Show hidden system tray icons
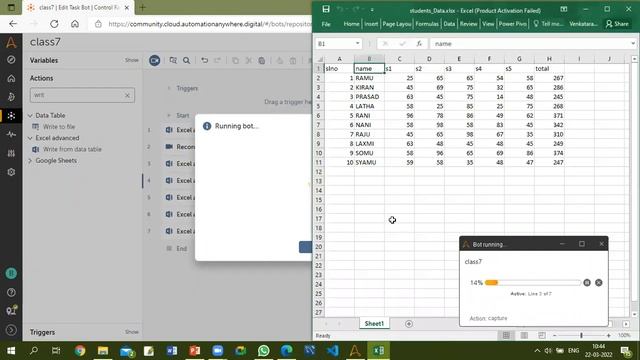Image resolution: width=640 pixels, height=360 pixels. pos(537,351)
